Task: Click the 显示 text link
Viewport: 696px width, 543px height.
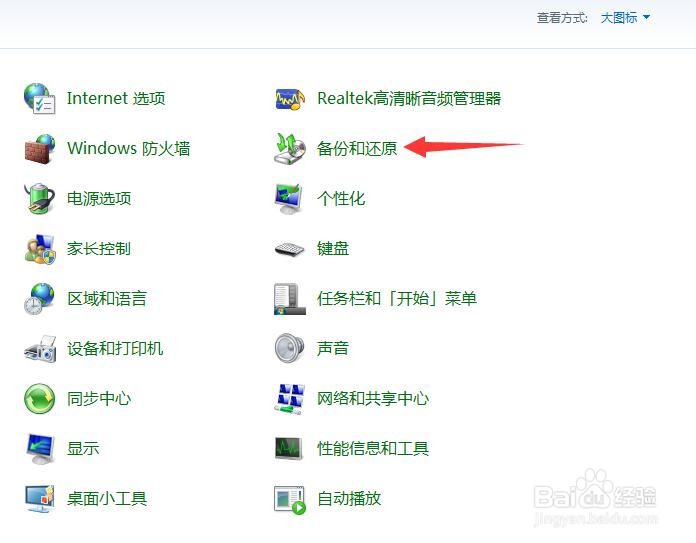Action: coord(83,448)
